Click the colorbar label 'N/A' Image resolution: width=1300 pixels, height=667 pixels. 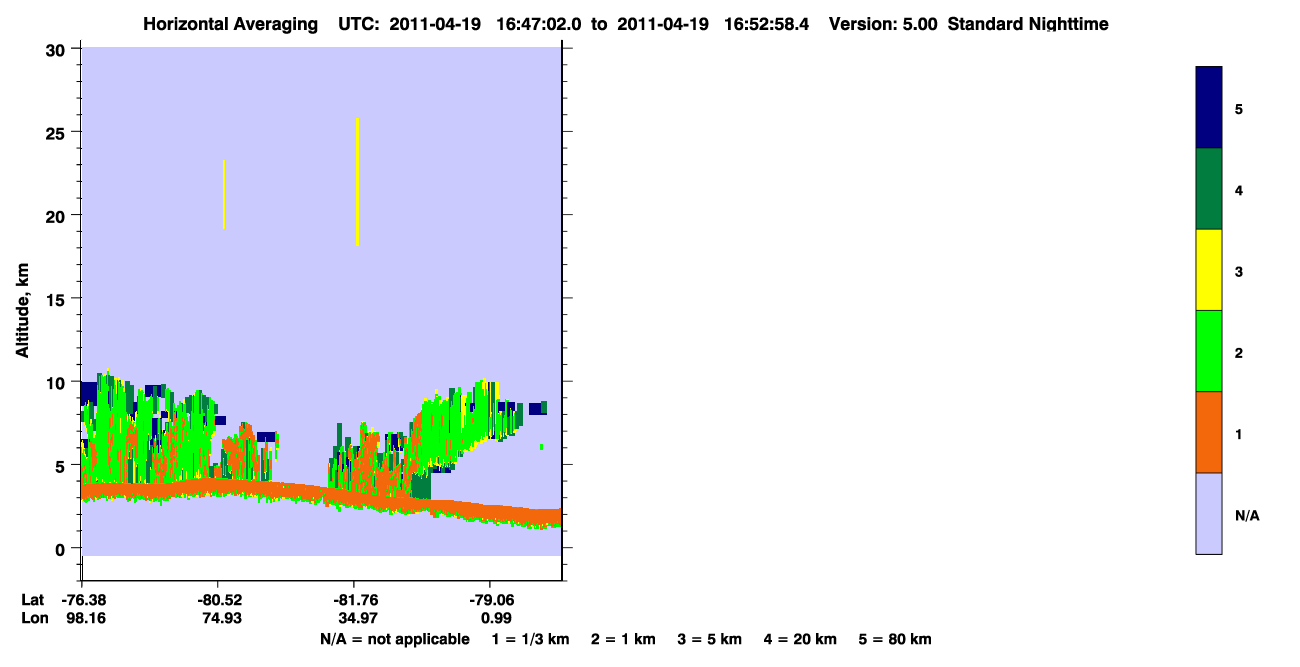click(x=1246, y=514)
